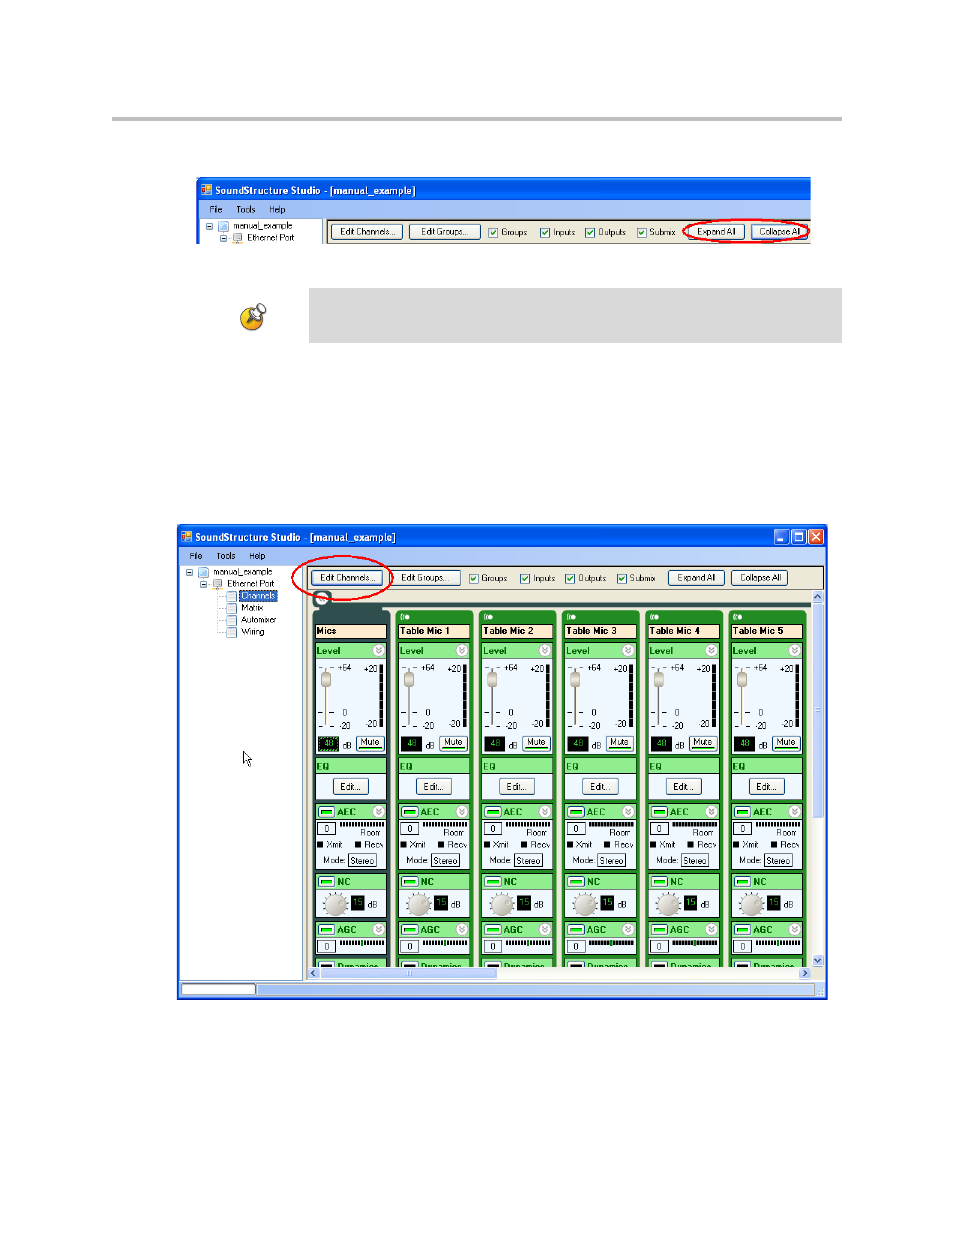Click the SoundStructure Studio app icon in lower title bar
This screenshot has width=954, height=1235.
point(186,537)
